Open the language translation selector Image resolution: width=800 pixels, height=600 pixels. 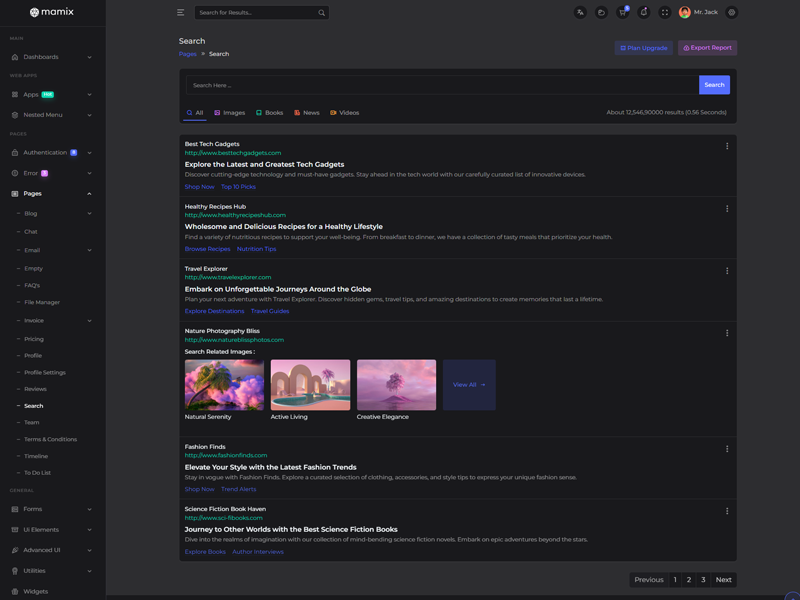[580, 13]
